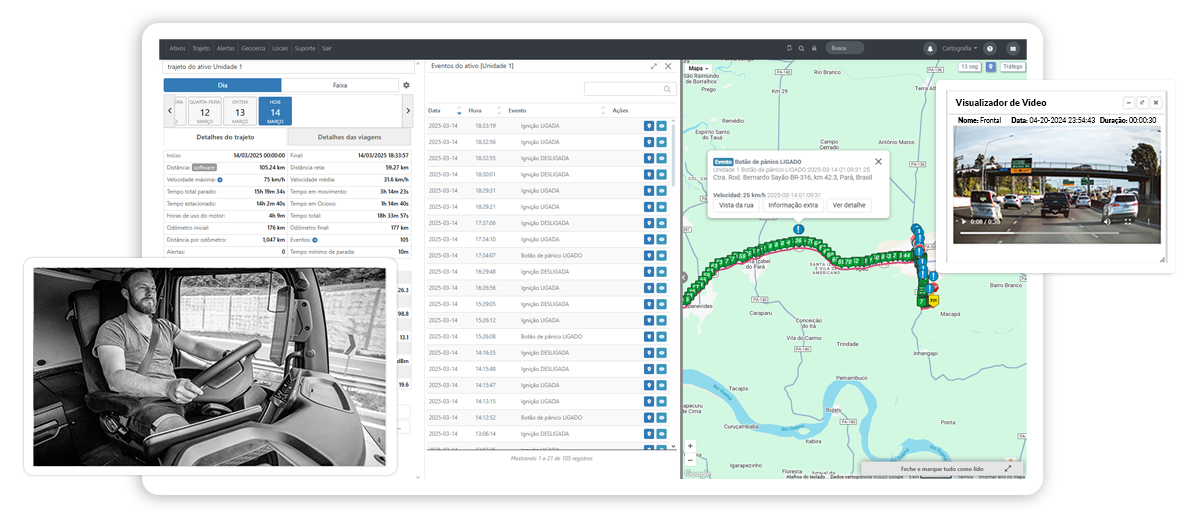View details eye for the 16:29:48 event
This screenshot has height=518, width=1200.
[x=662, y=271]
